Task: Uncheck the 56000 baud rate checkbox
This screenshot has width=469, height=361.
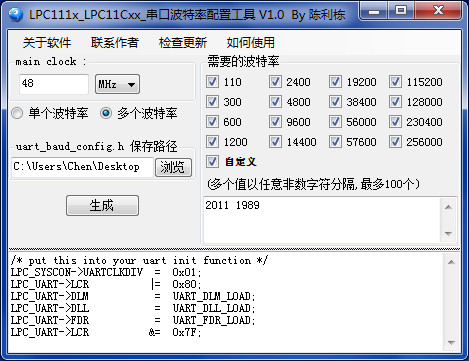Action: click(335, 122)
